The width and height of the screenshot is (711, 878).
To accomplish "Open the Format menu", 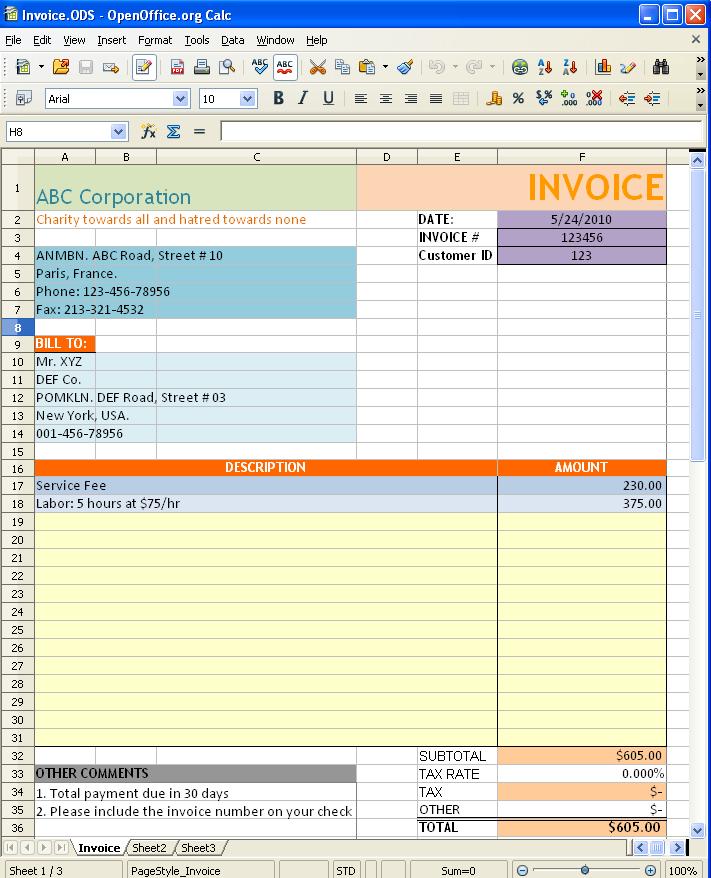I will (x=155, y=40).
